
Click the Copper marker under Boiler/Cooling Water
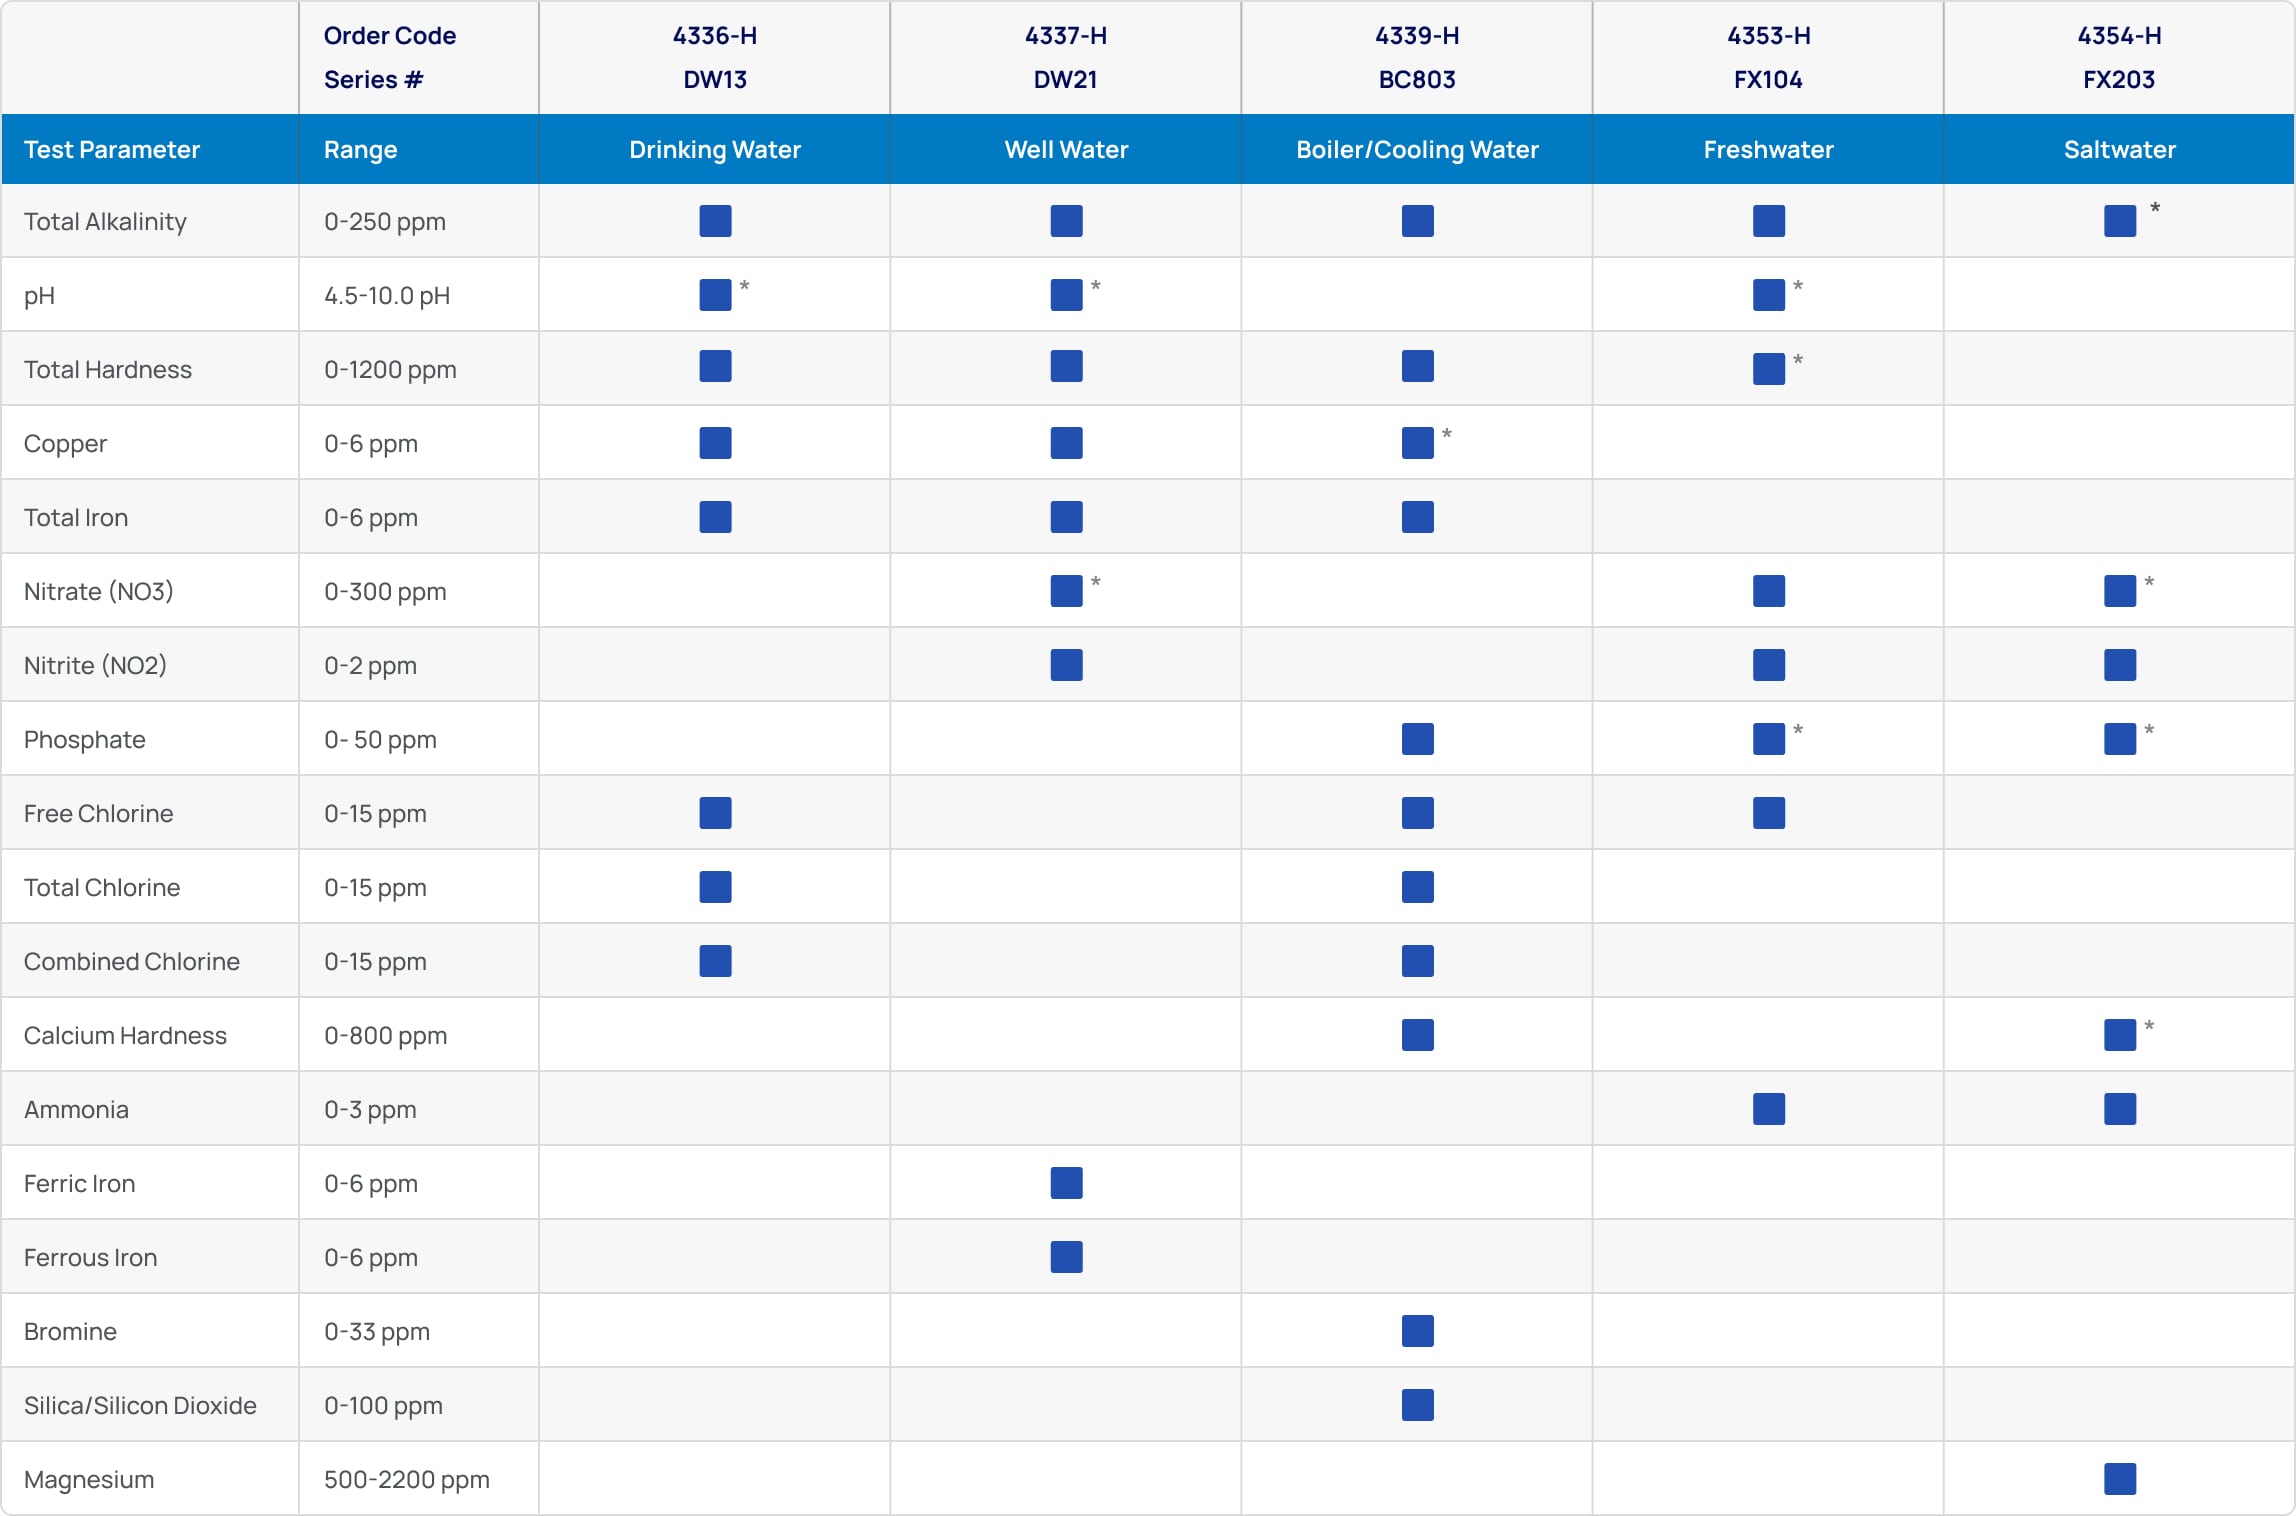1417,442
